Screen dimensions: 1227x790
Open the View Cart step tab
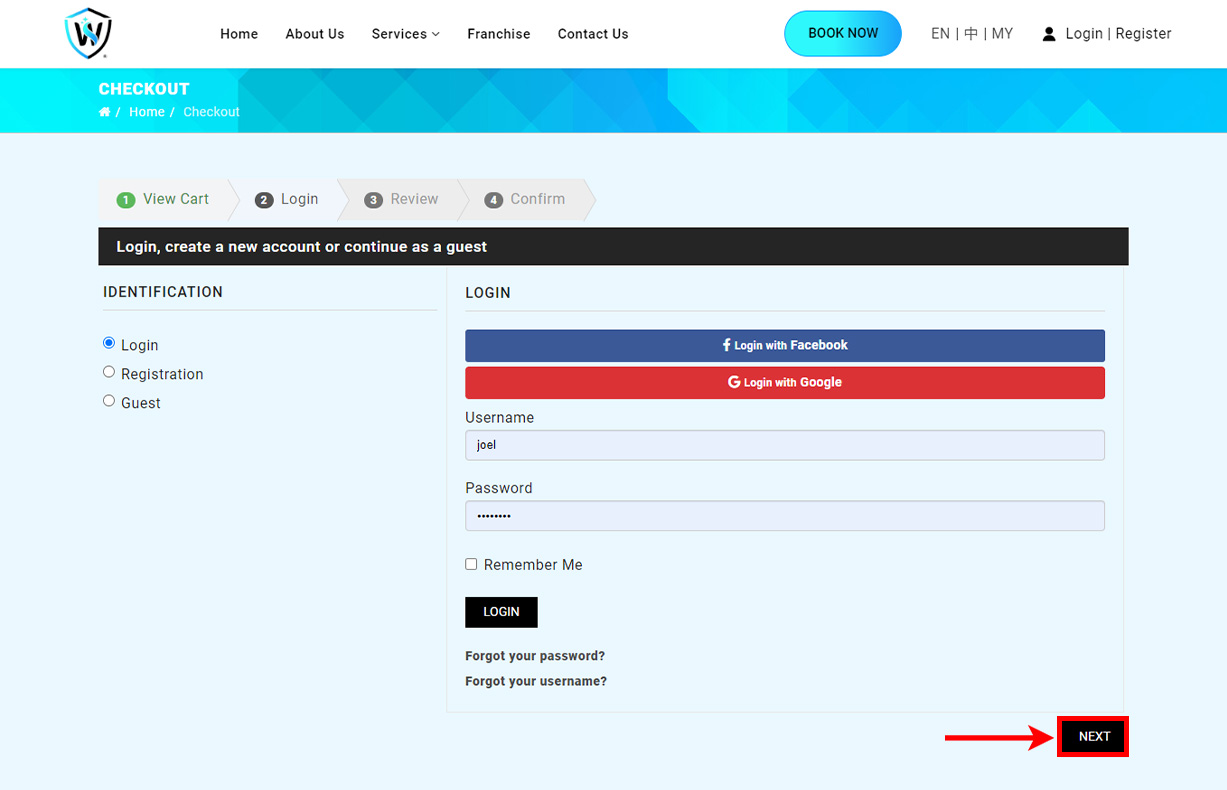(164, 199)
